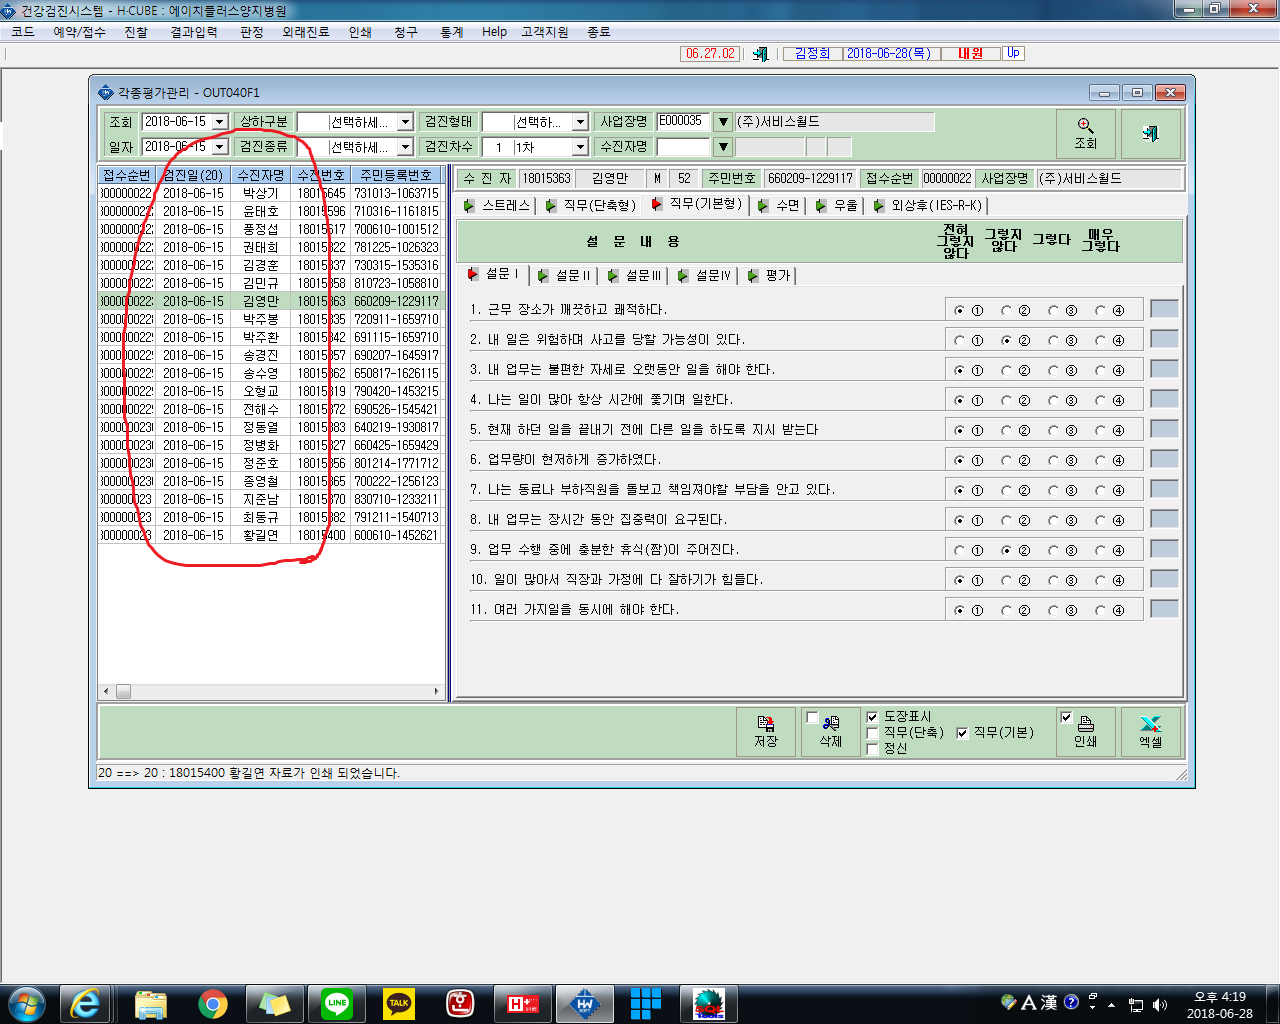Click the 조회 magnifier search button
The image size is (1280, 1024).
(1086, 133)
